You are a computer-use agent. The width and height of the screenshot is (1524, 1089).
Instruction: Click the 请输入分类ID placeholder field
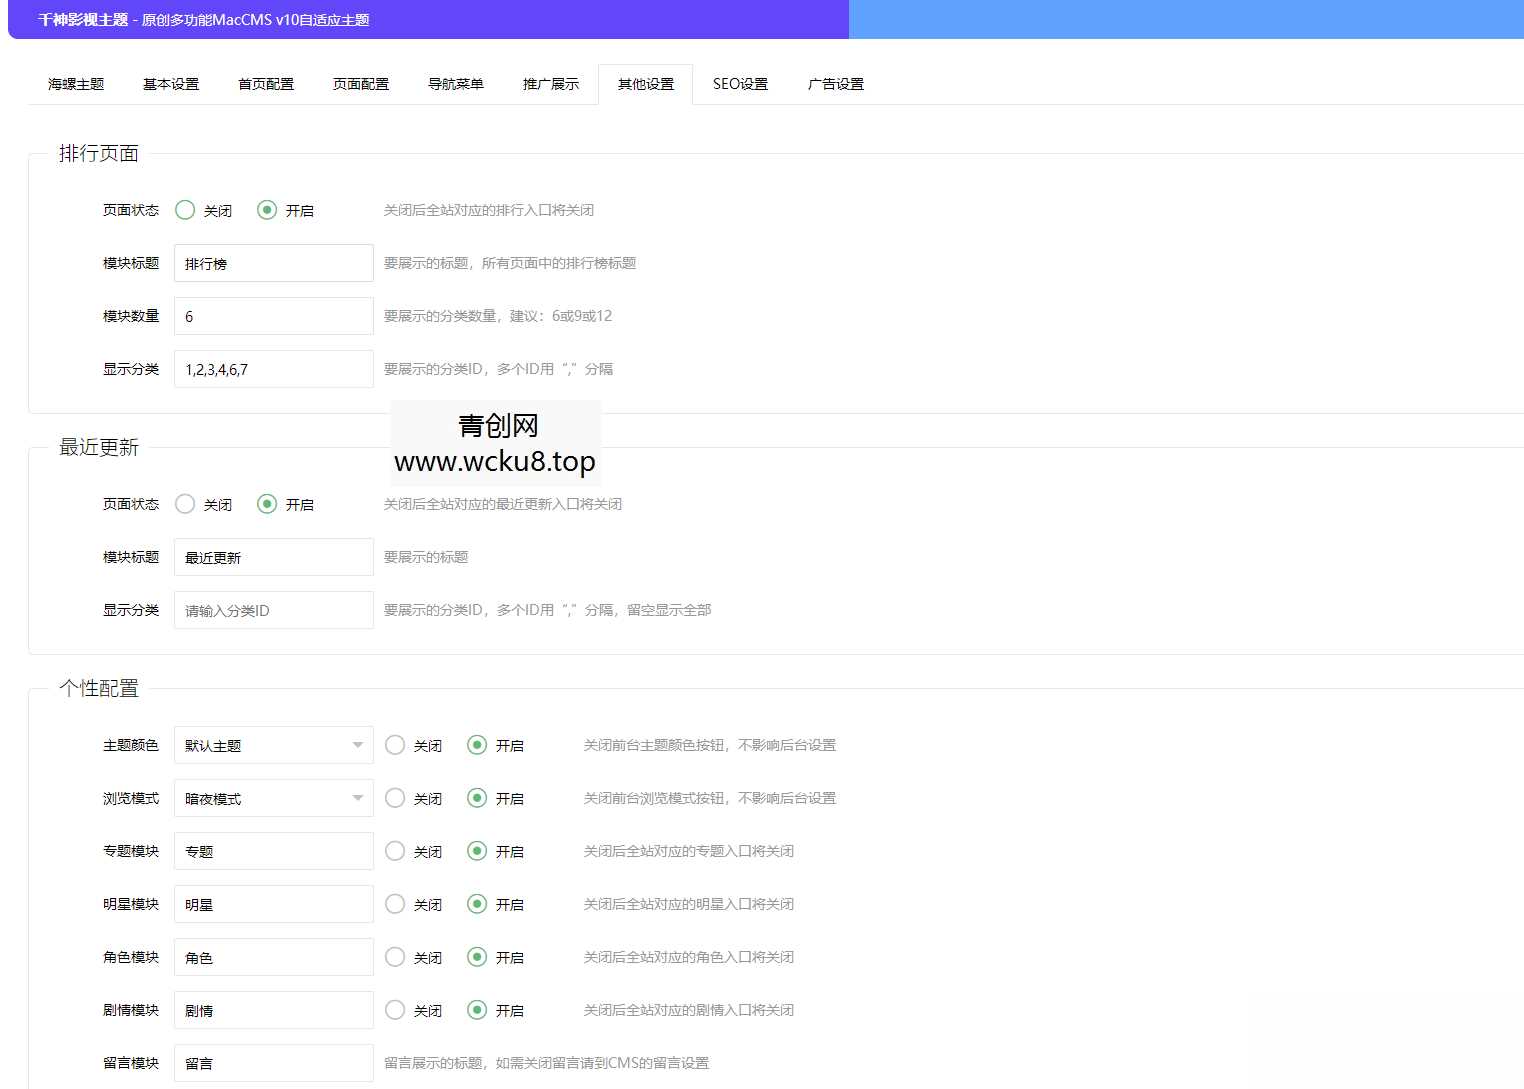[x=273, y=610]
